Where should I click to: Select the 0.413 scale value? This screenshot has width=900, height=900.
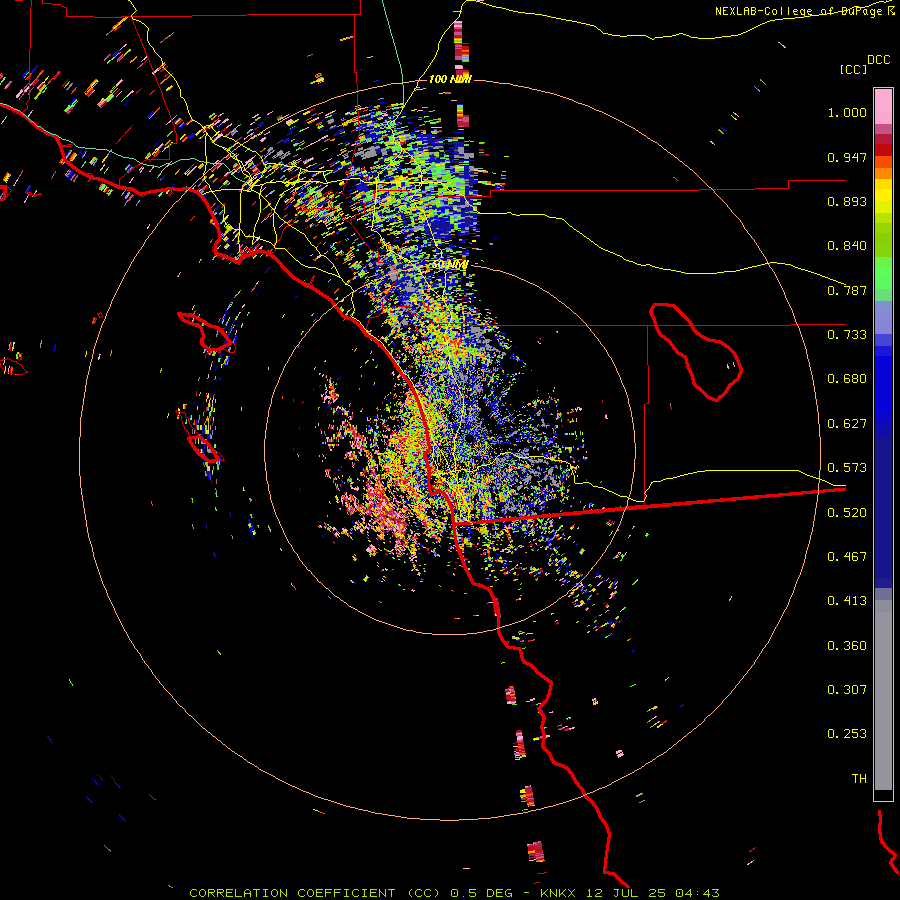click(x=847, y=601)
